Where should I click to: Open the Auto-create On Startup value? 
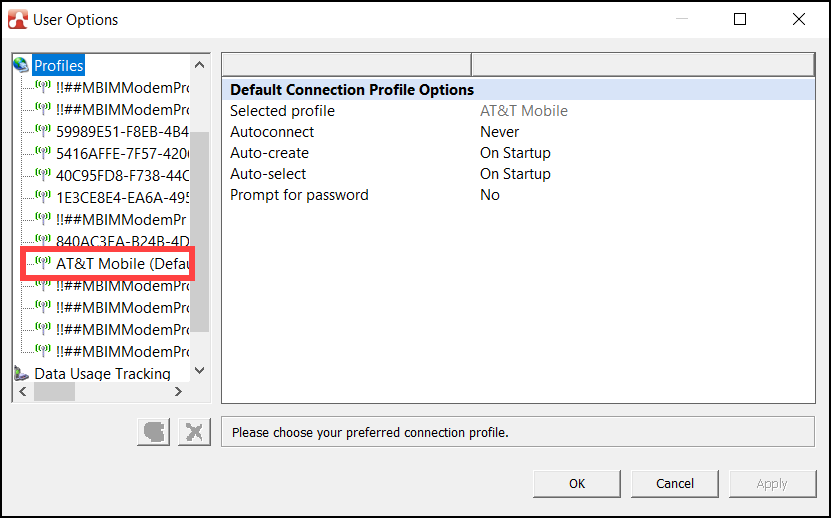pos(515,153)
